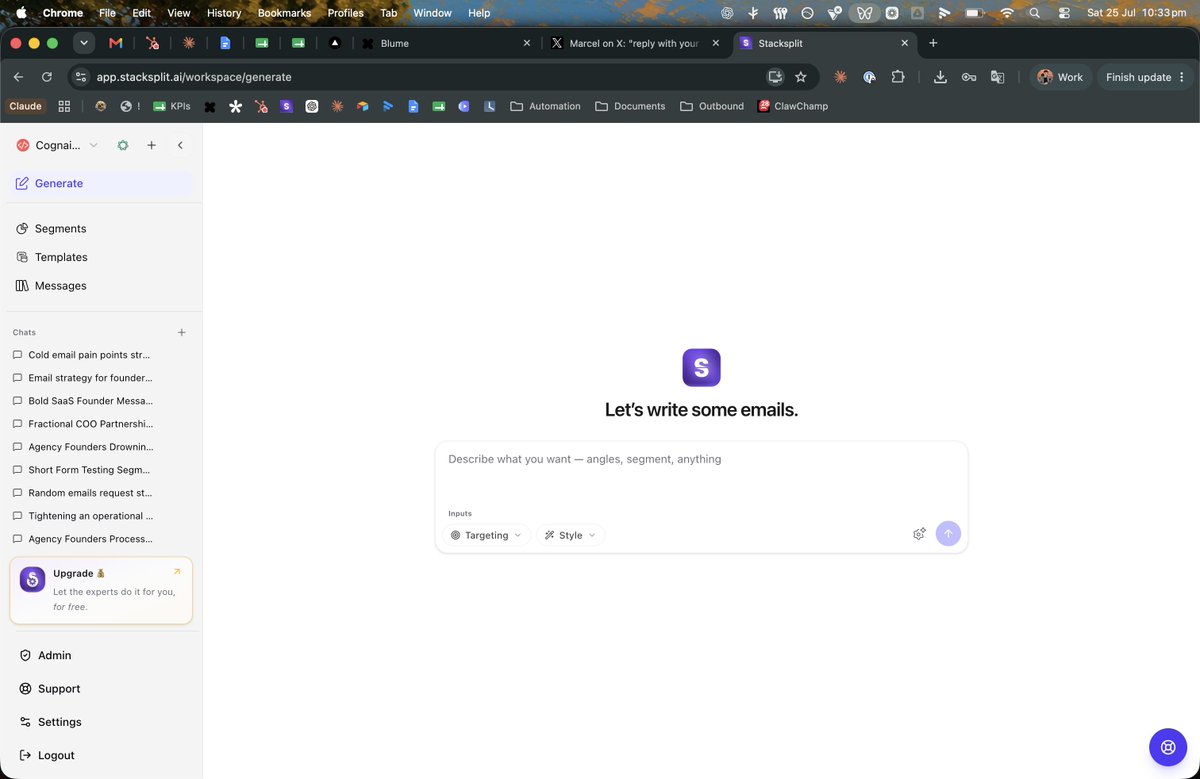The image size is (1200, 779).
Task: Open the Automation bookmarks folder
Action: 545,106
